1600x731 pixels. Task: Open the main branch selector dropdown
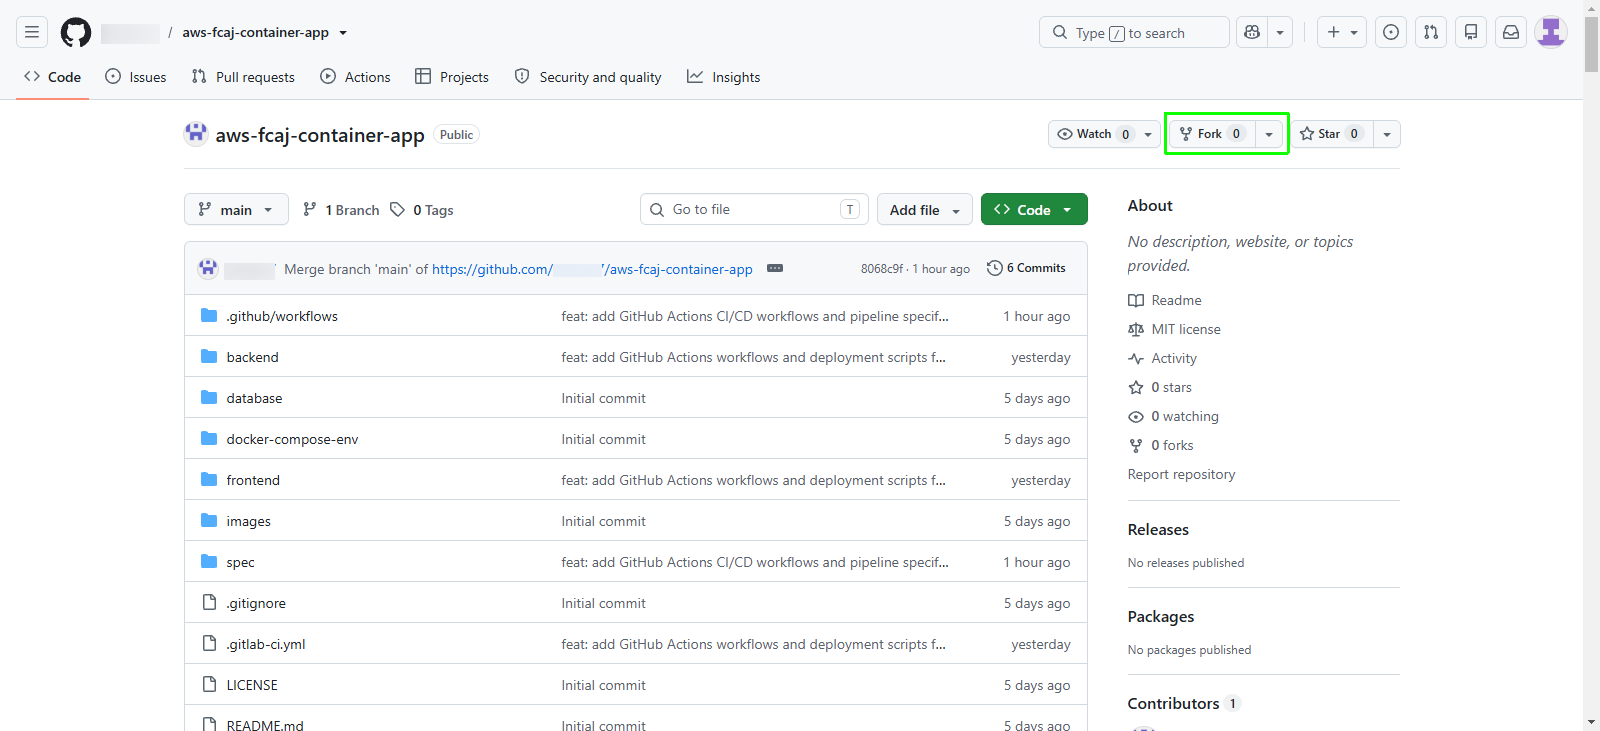point(236,209)
